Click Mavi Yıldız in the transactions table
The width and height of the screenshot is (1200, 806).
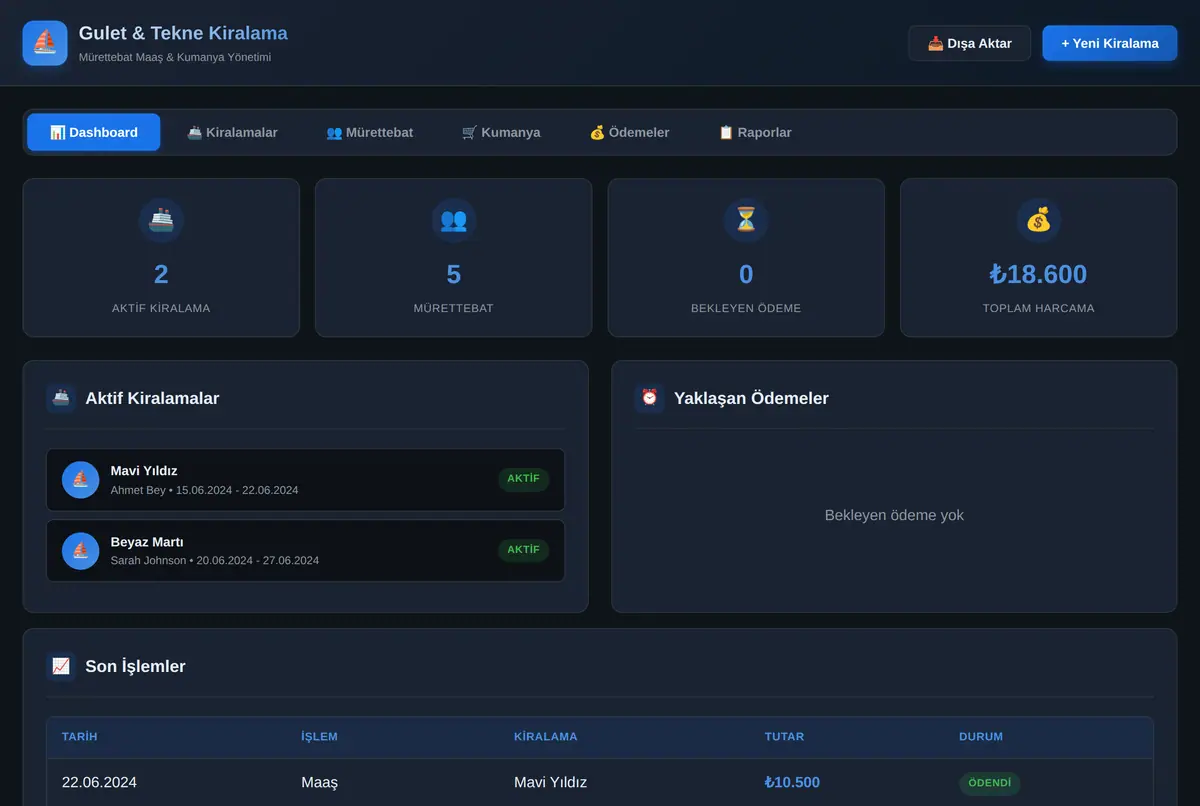pyautogui.click(x=550, y=783)
